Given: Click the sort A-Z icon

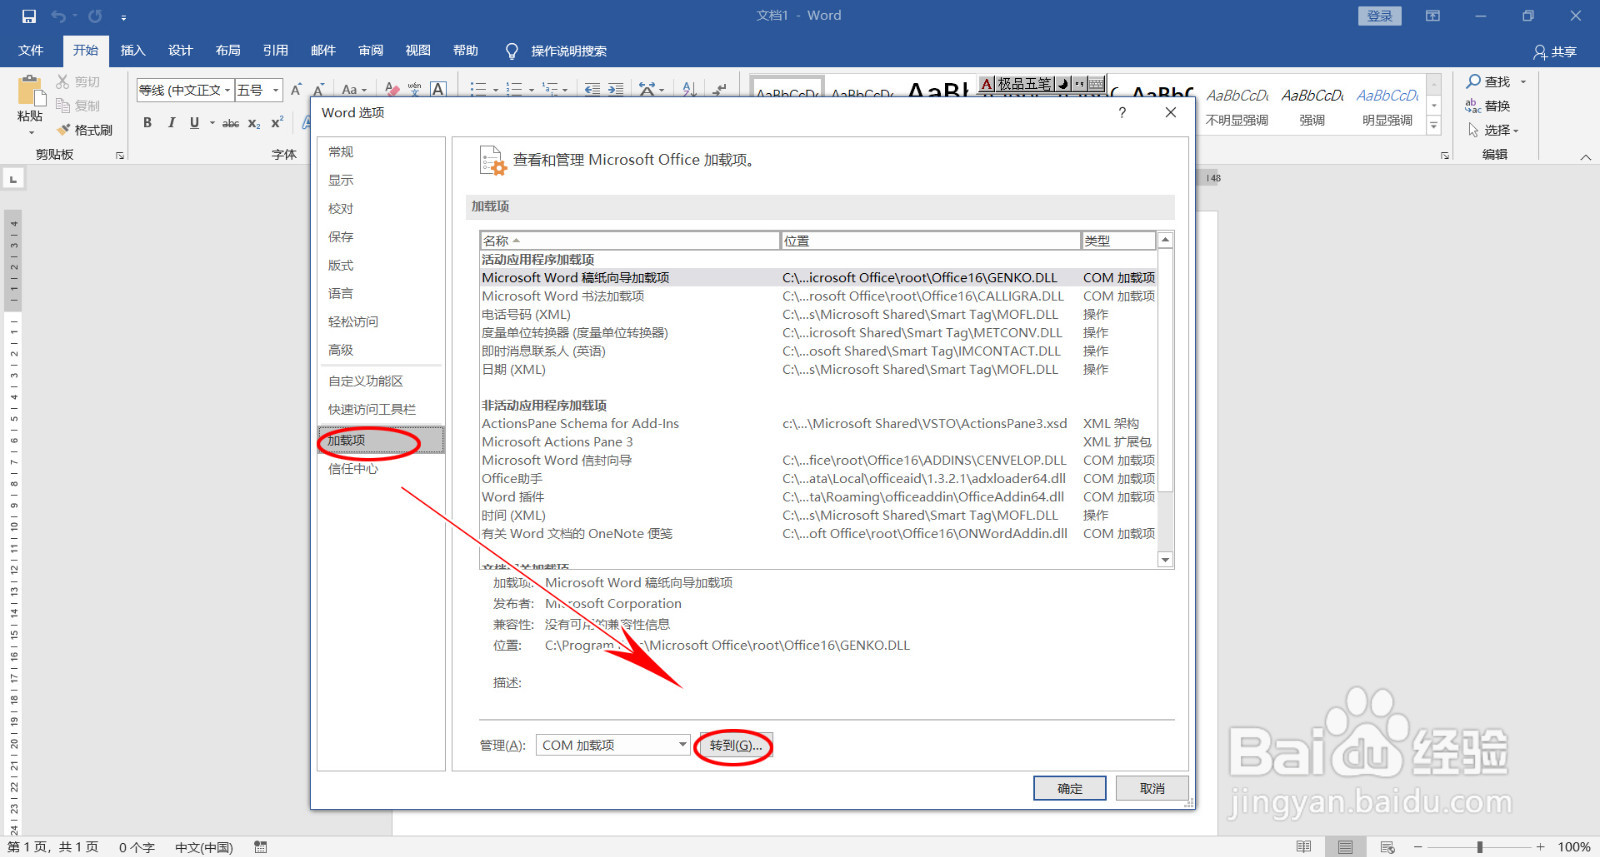Looking at the screenshot, I should (689, 90).
